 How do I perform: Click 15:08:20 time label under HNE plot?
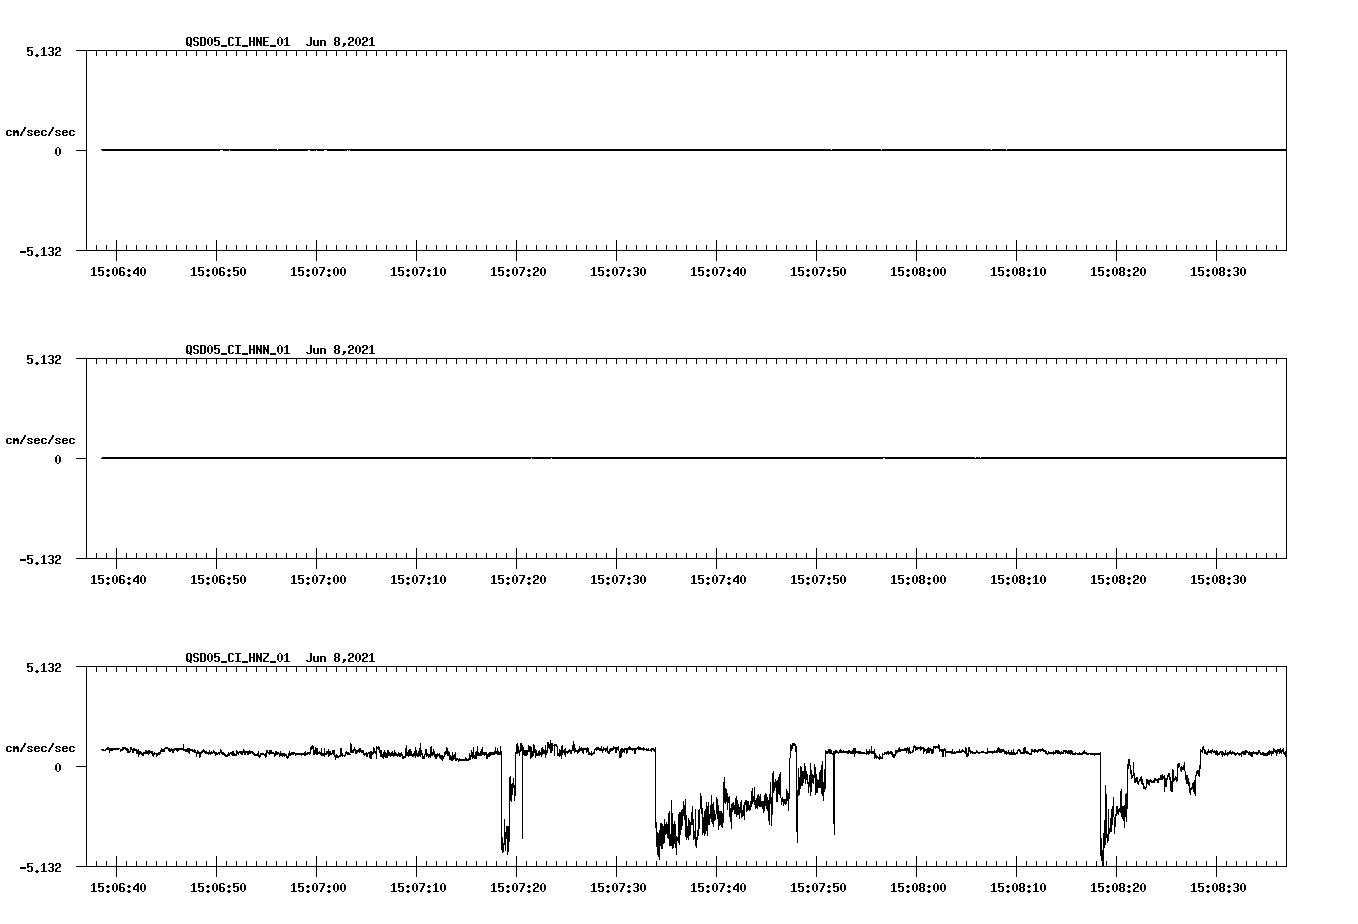(x=1118, y=272)
